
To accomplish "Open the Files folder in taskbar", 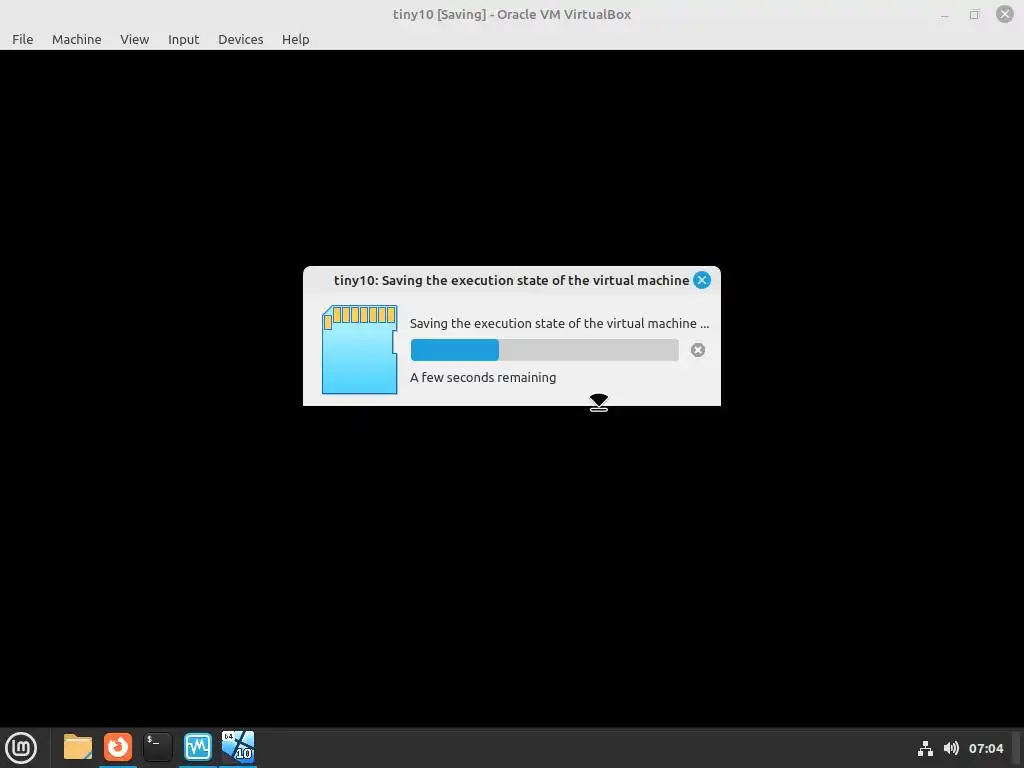I will (x=78, y=747).
